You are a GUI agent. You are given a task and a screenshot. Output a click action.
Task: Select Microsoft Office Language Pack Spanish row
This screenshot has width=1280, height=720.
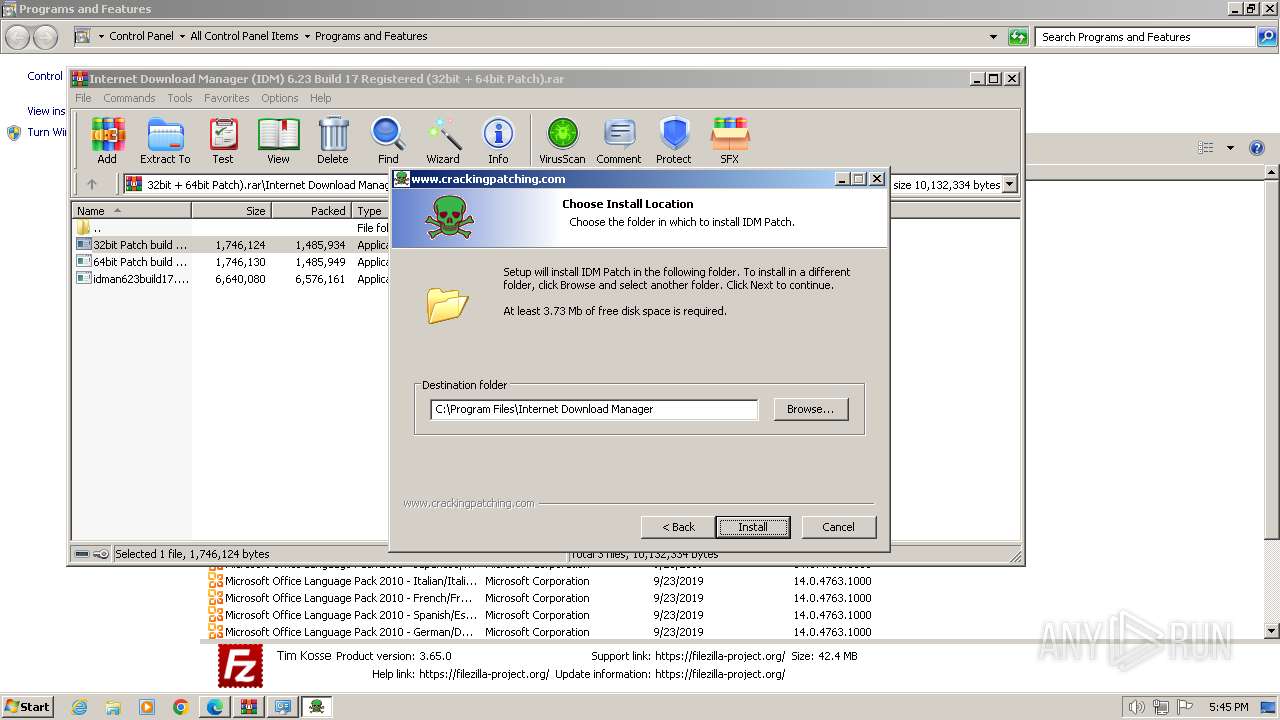(x=540, y=615)
